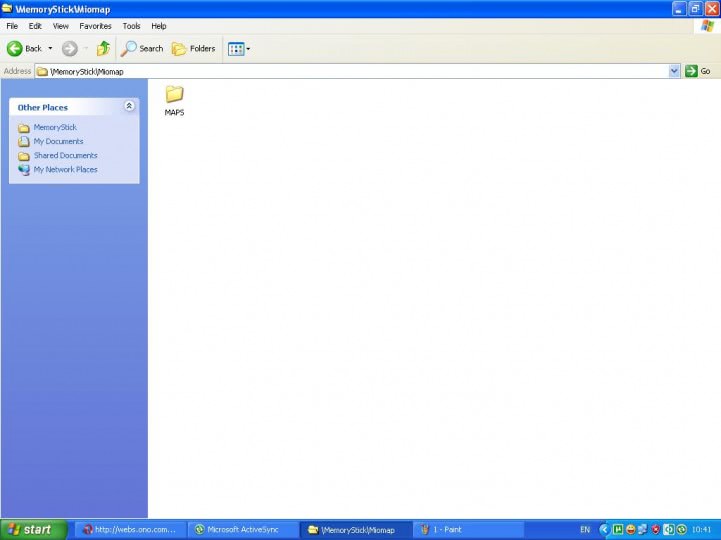Screen dimensions: 721x540
Task: Open My Network Places link
Action: point(65,169)
